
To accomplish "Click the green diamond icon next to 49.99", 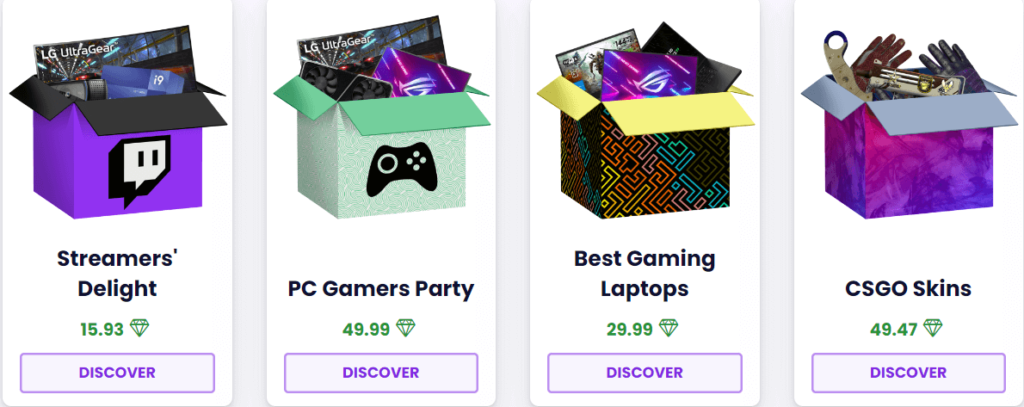I will click(406, 328).
